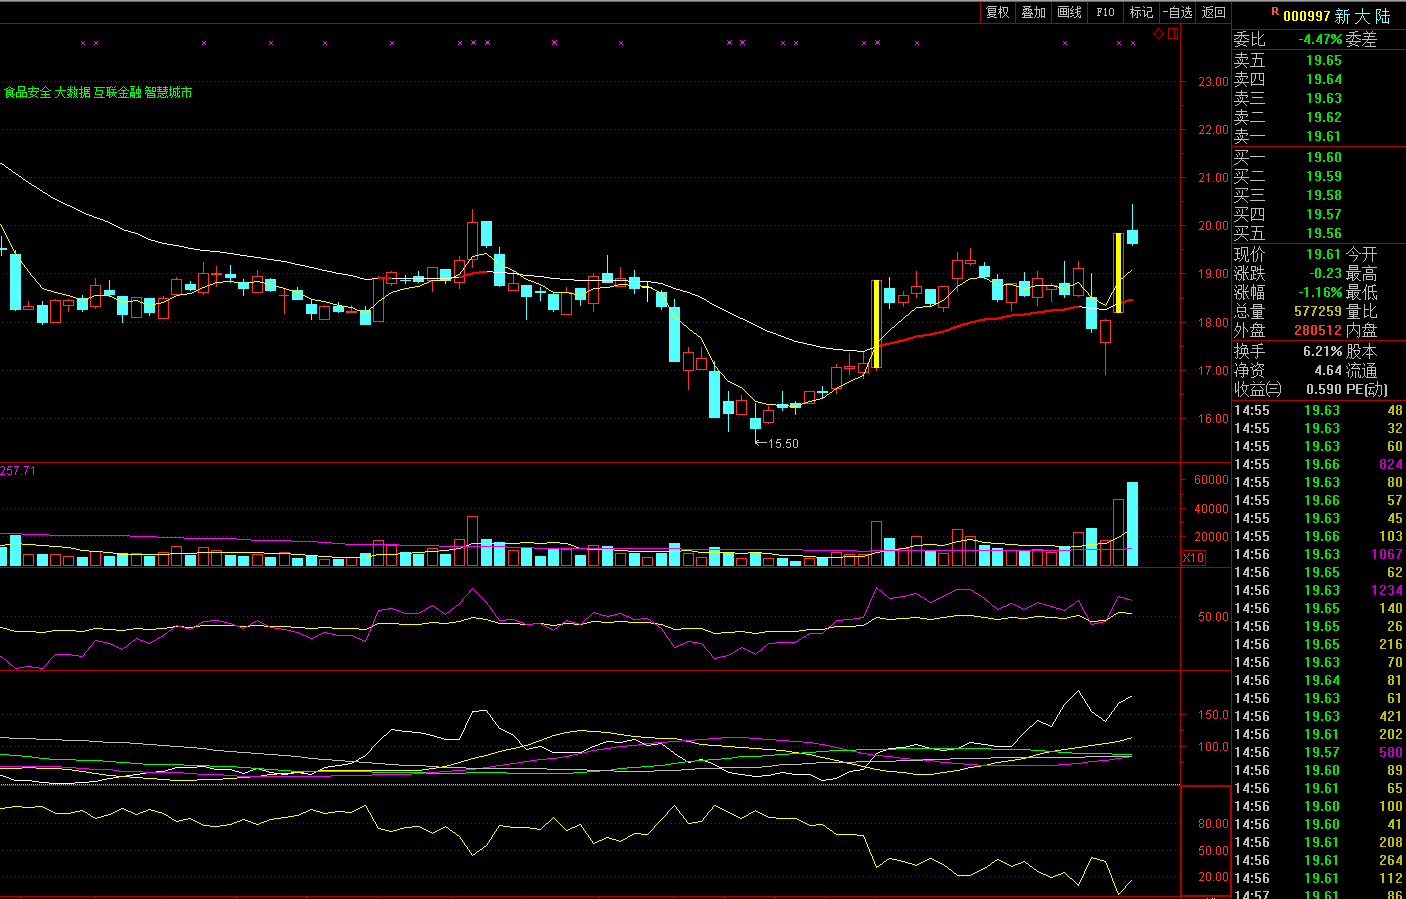
Task: Click the X10 volume scale indicator
Action: pos(1193,558)
